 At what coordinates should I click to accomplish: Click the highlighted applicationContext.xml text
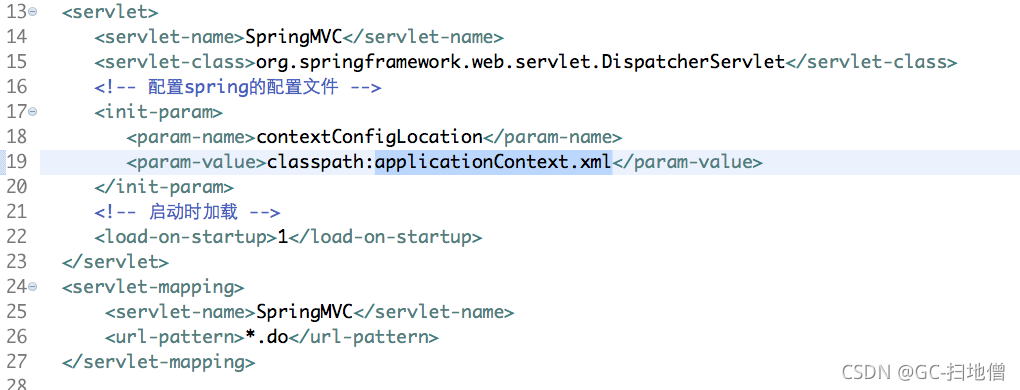pyautogui.click(x=494, y=162)
